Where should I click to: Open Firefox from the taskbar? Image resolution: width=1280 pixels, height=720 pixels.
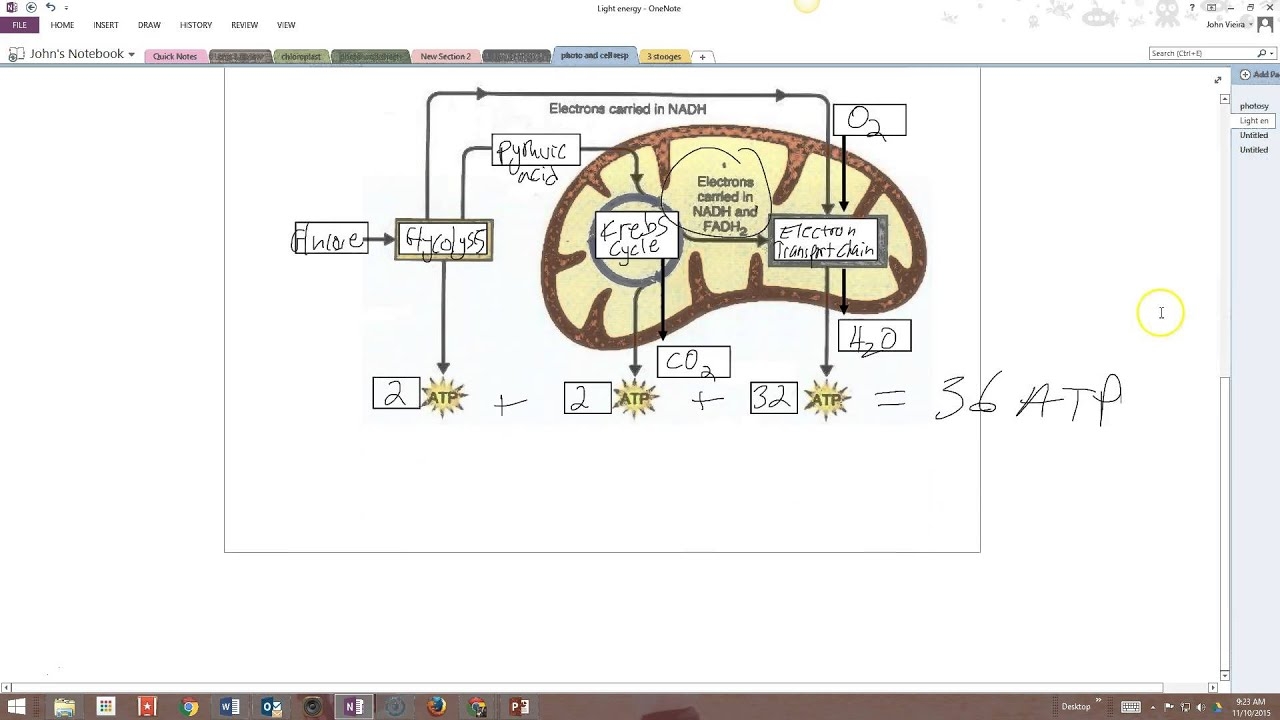437,707
